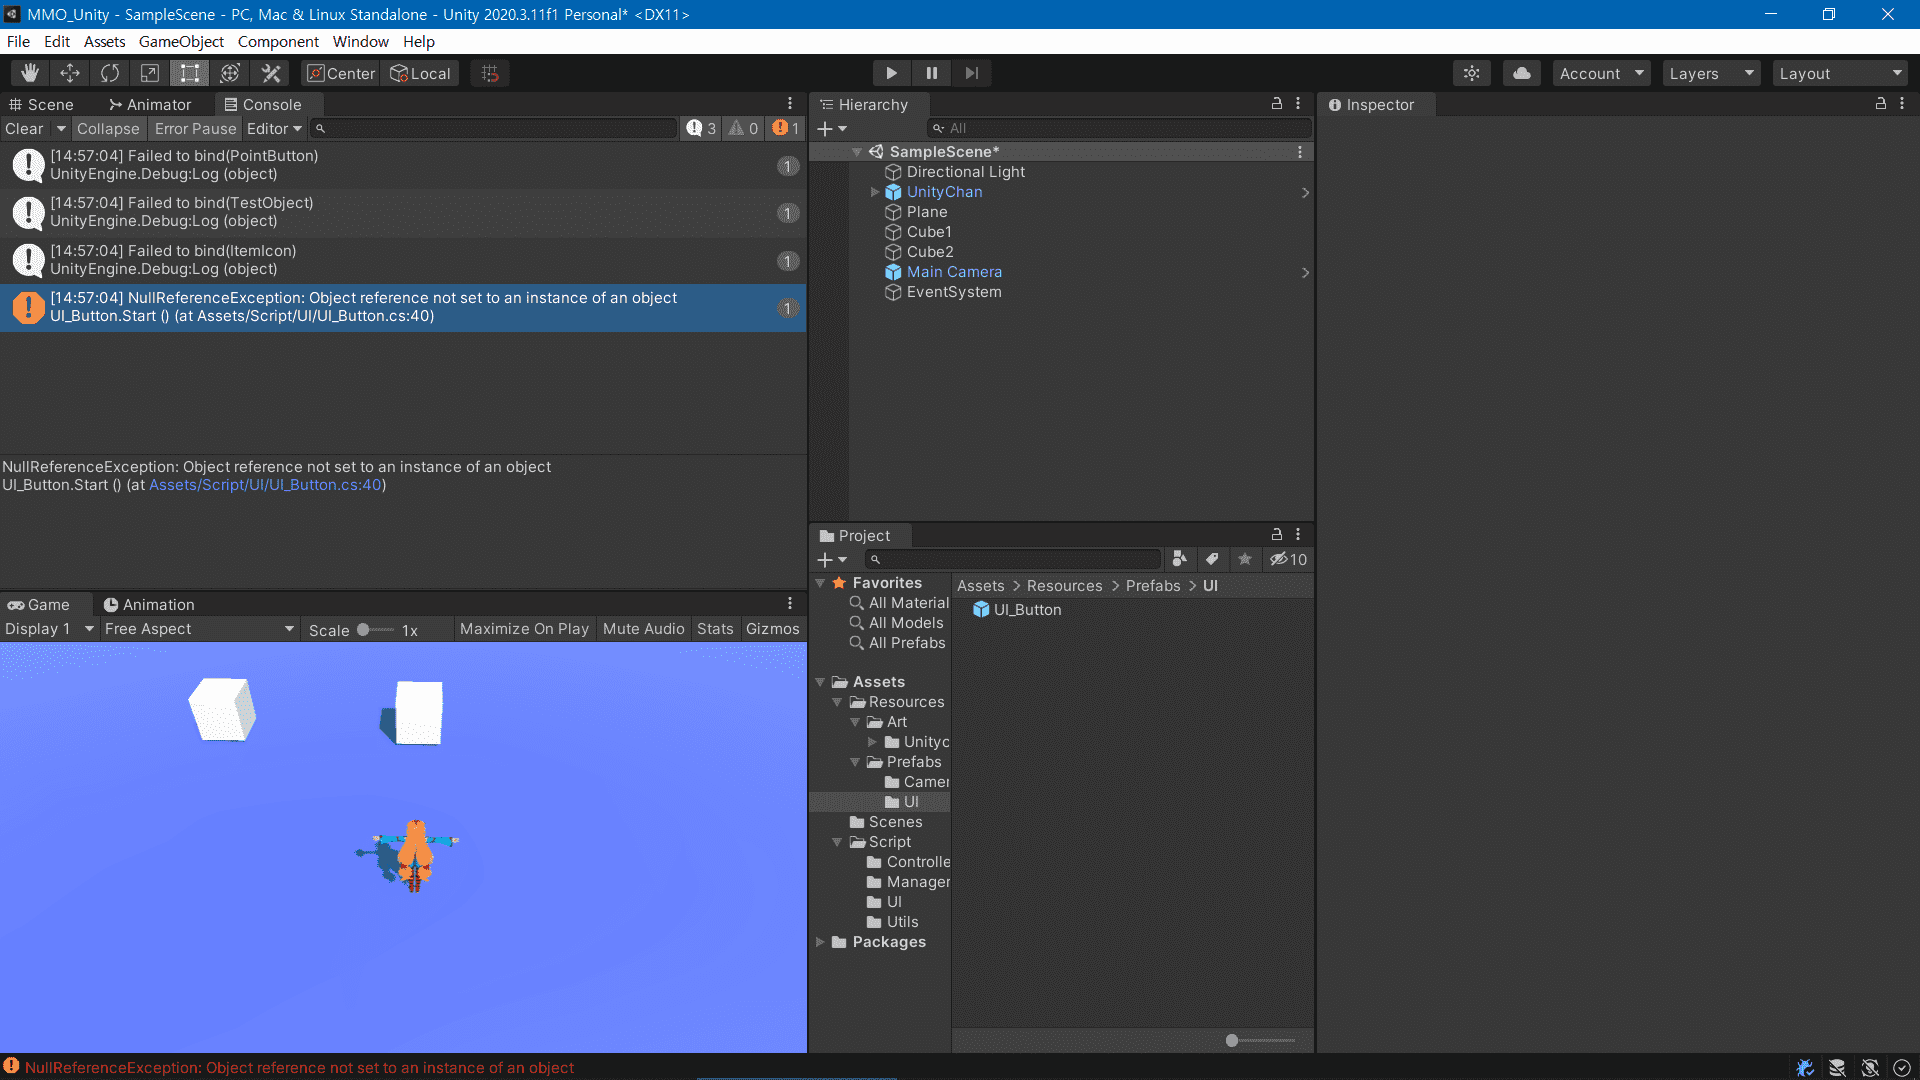The width and height of the screenshot is (1920, 1080).
Task: Toggle grid snapping icon
Action: pos(490,73)
